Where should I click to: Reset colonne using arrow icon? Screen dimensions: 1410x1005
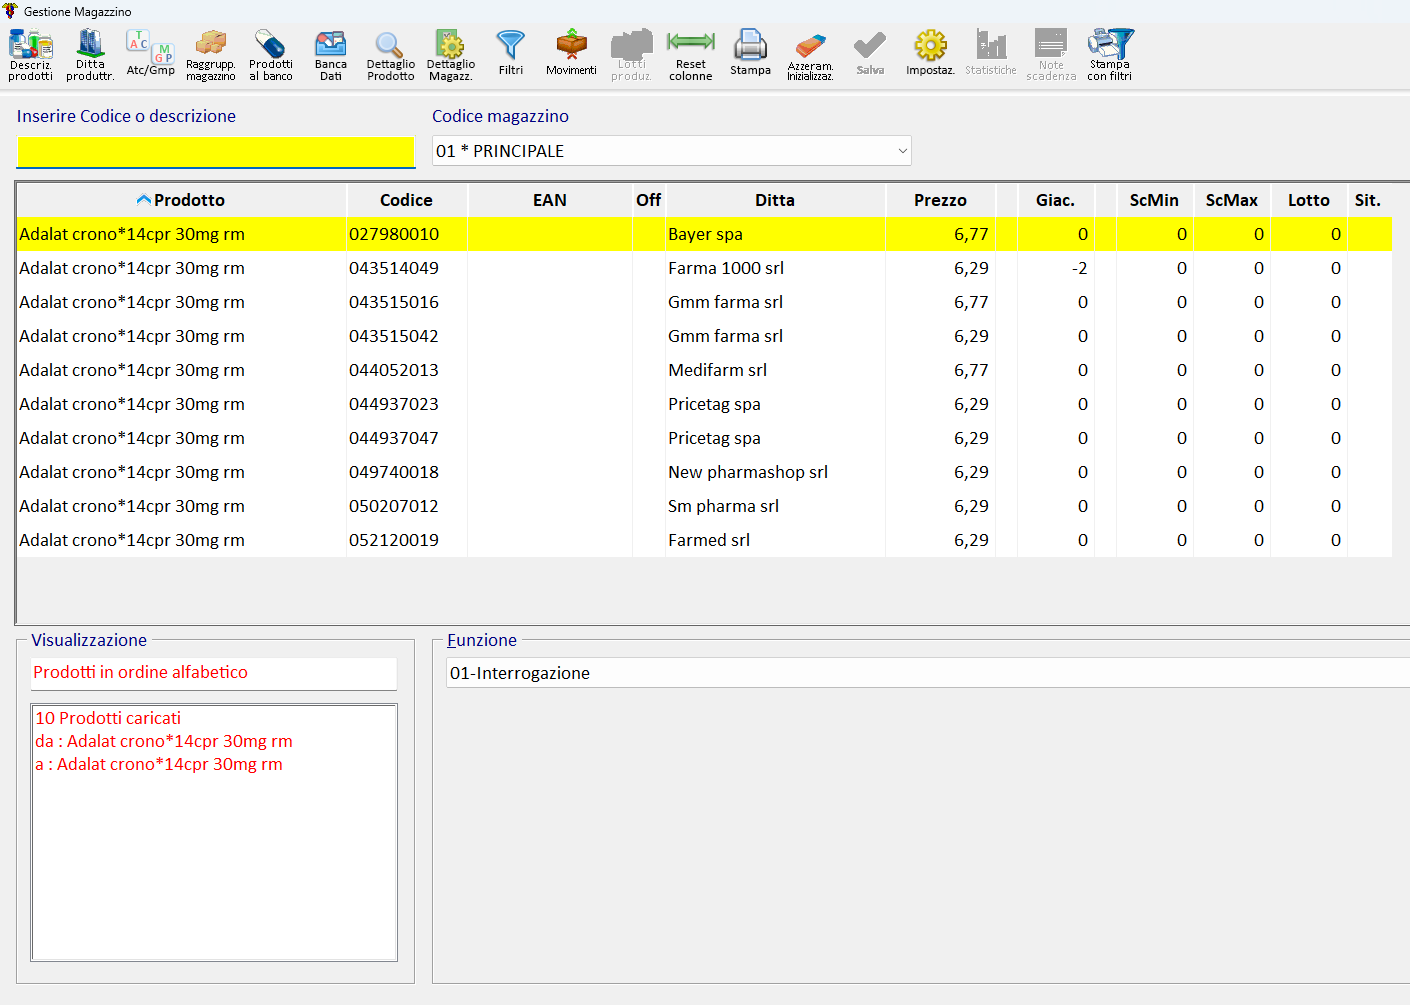(x=691, y=55)
